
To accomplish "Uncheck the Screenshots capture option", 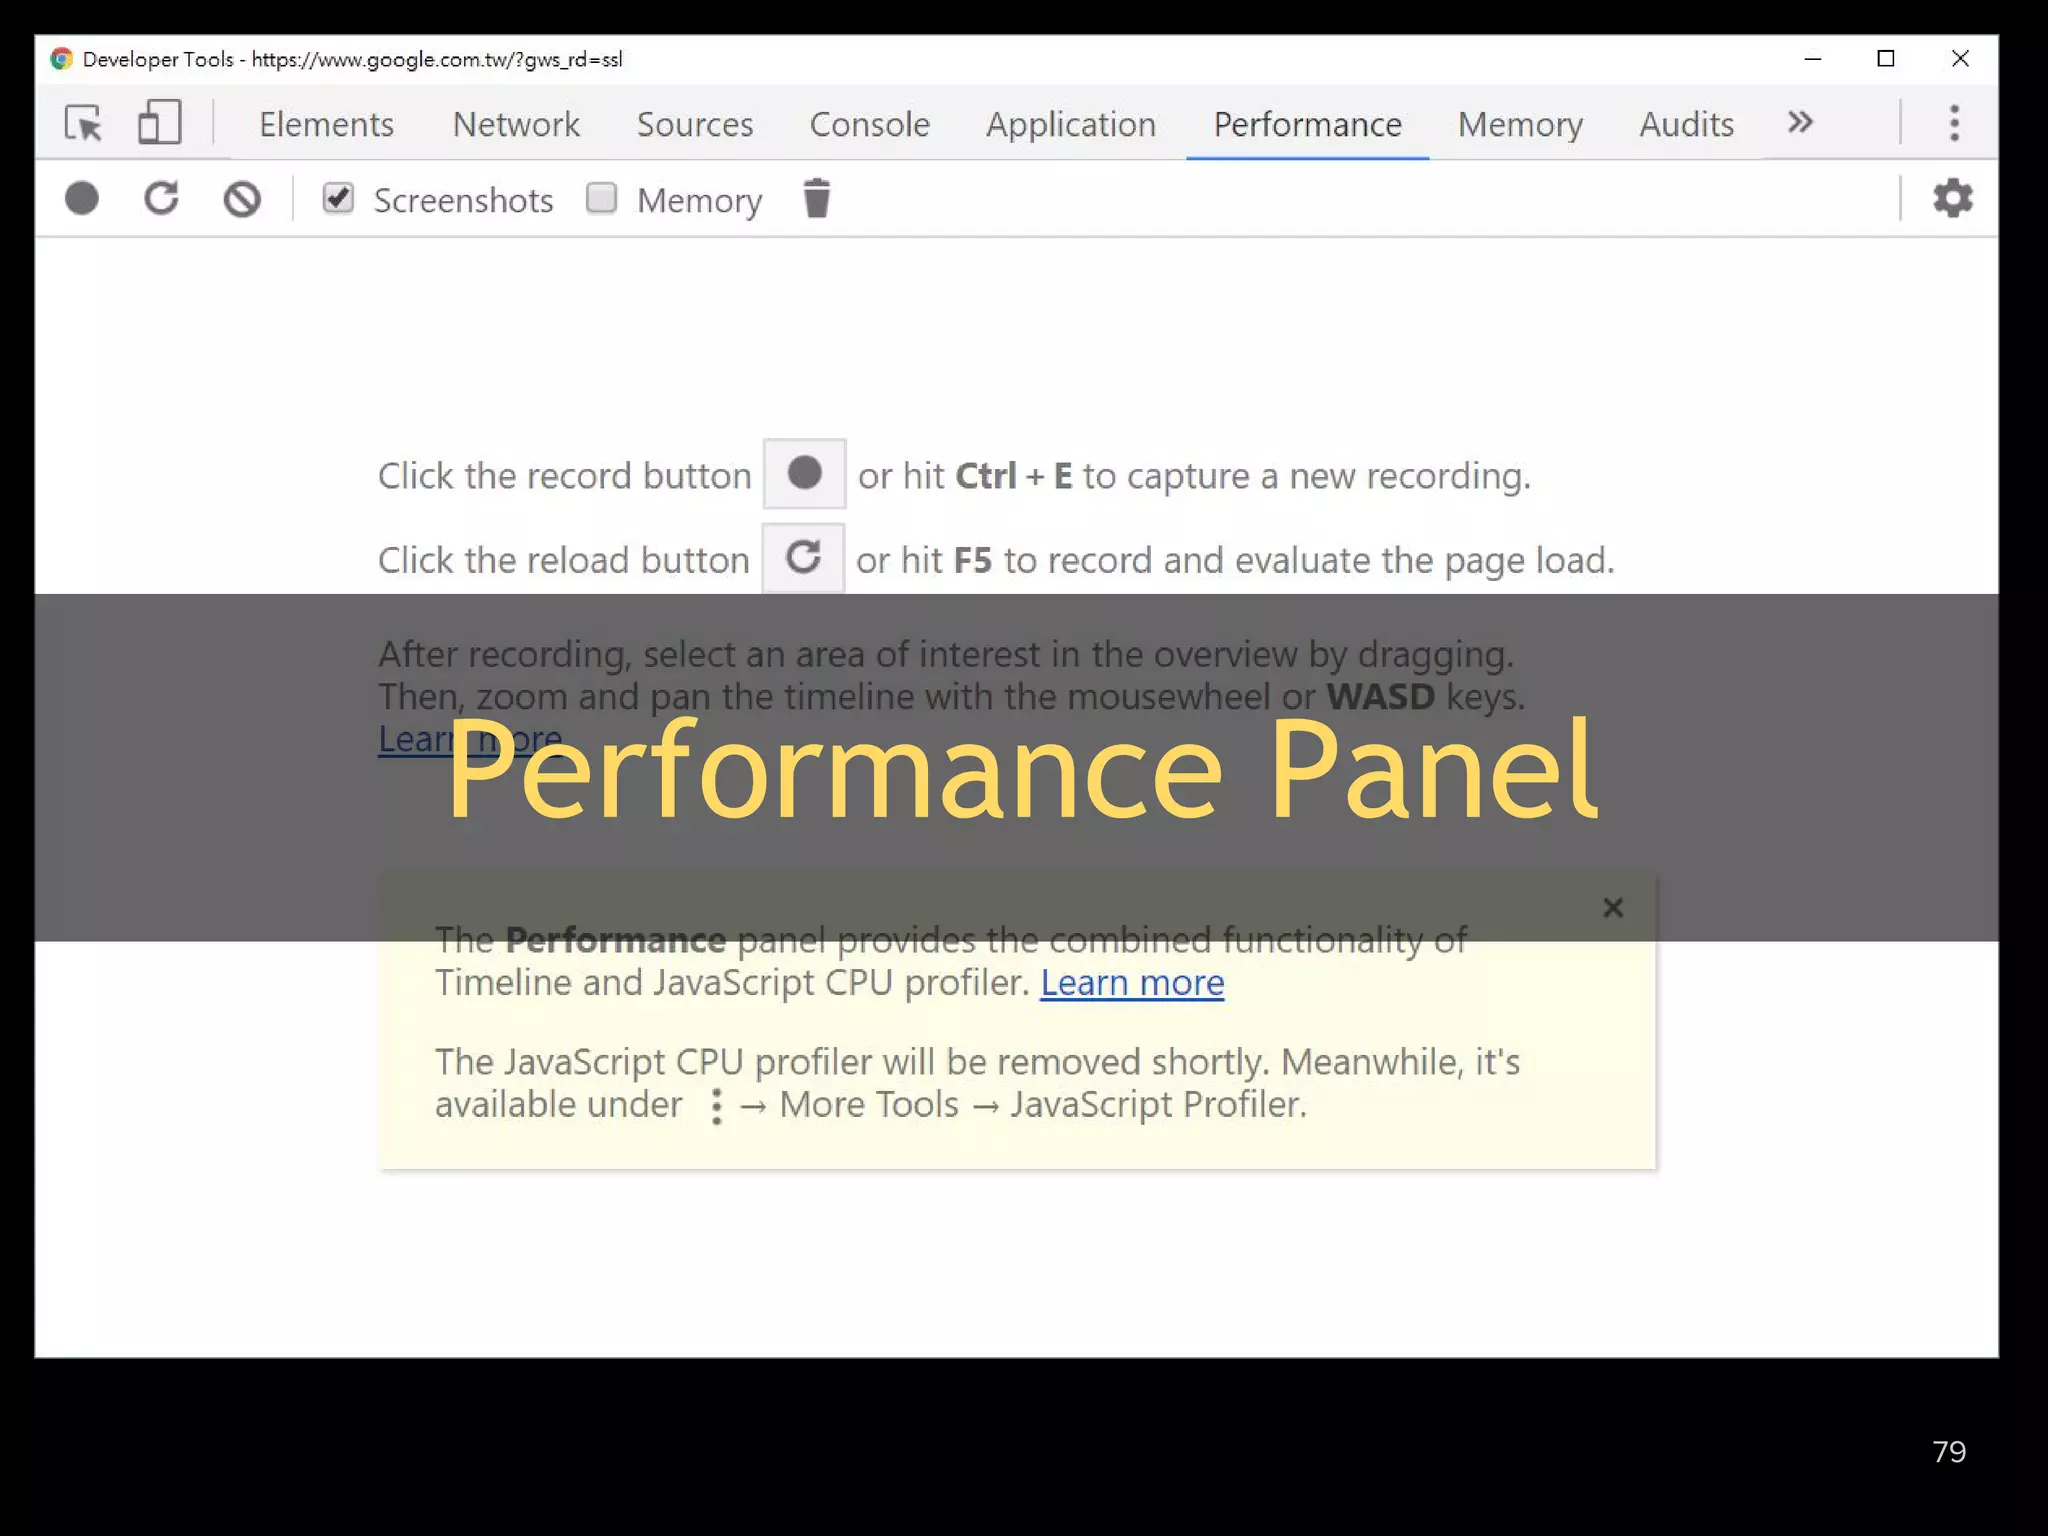I will tap(338, 198).
